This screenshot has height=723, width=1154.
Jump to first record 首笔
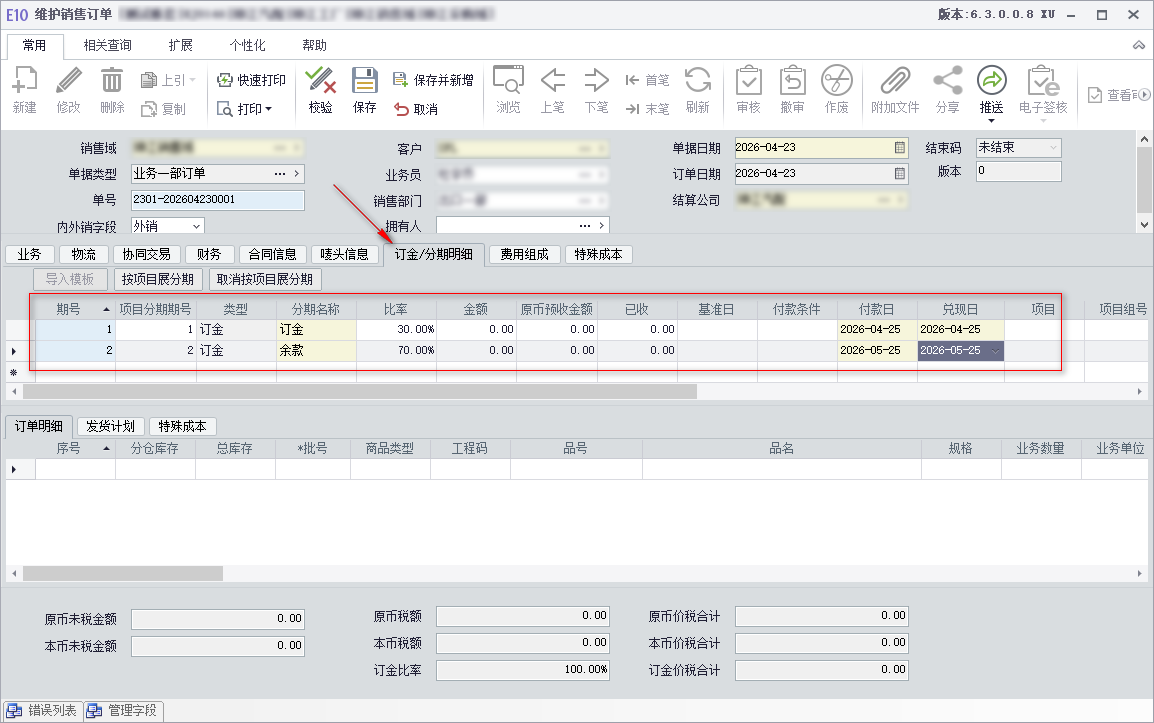[x=647, y=80]
